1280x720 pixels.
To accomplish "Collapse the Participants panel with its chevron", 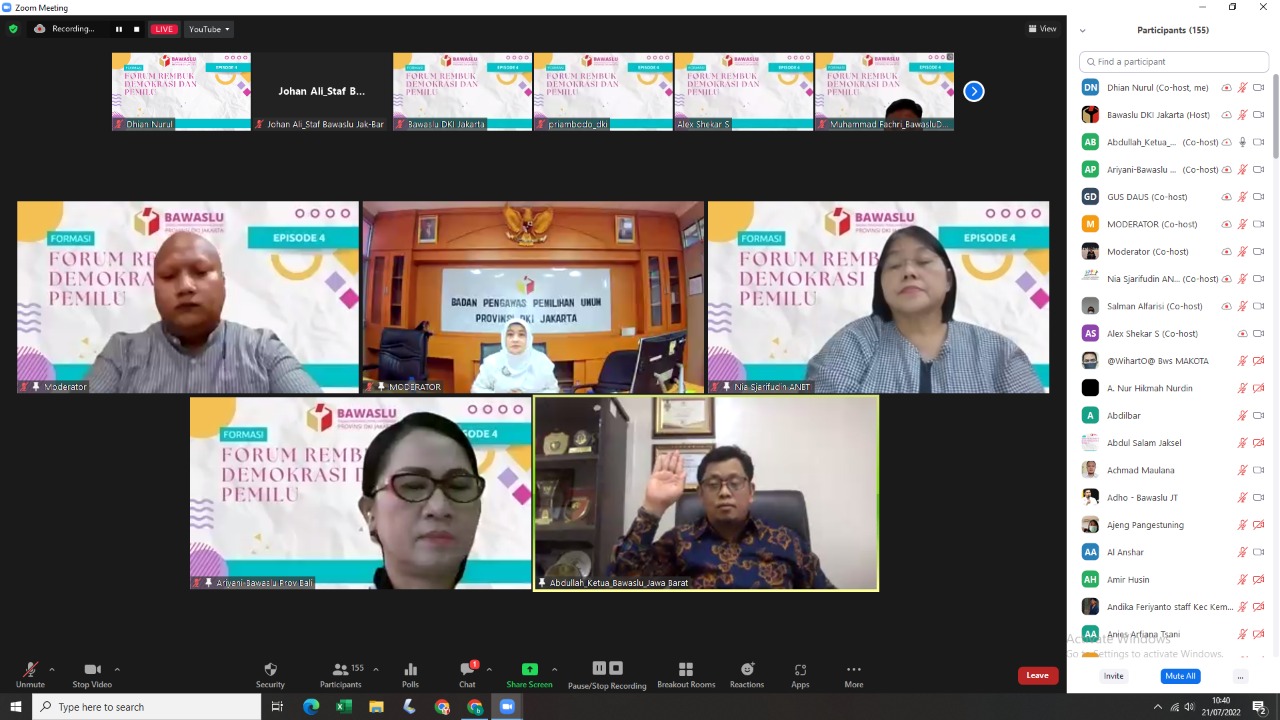I will [1082, 30].
